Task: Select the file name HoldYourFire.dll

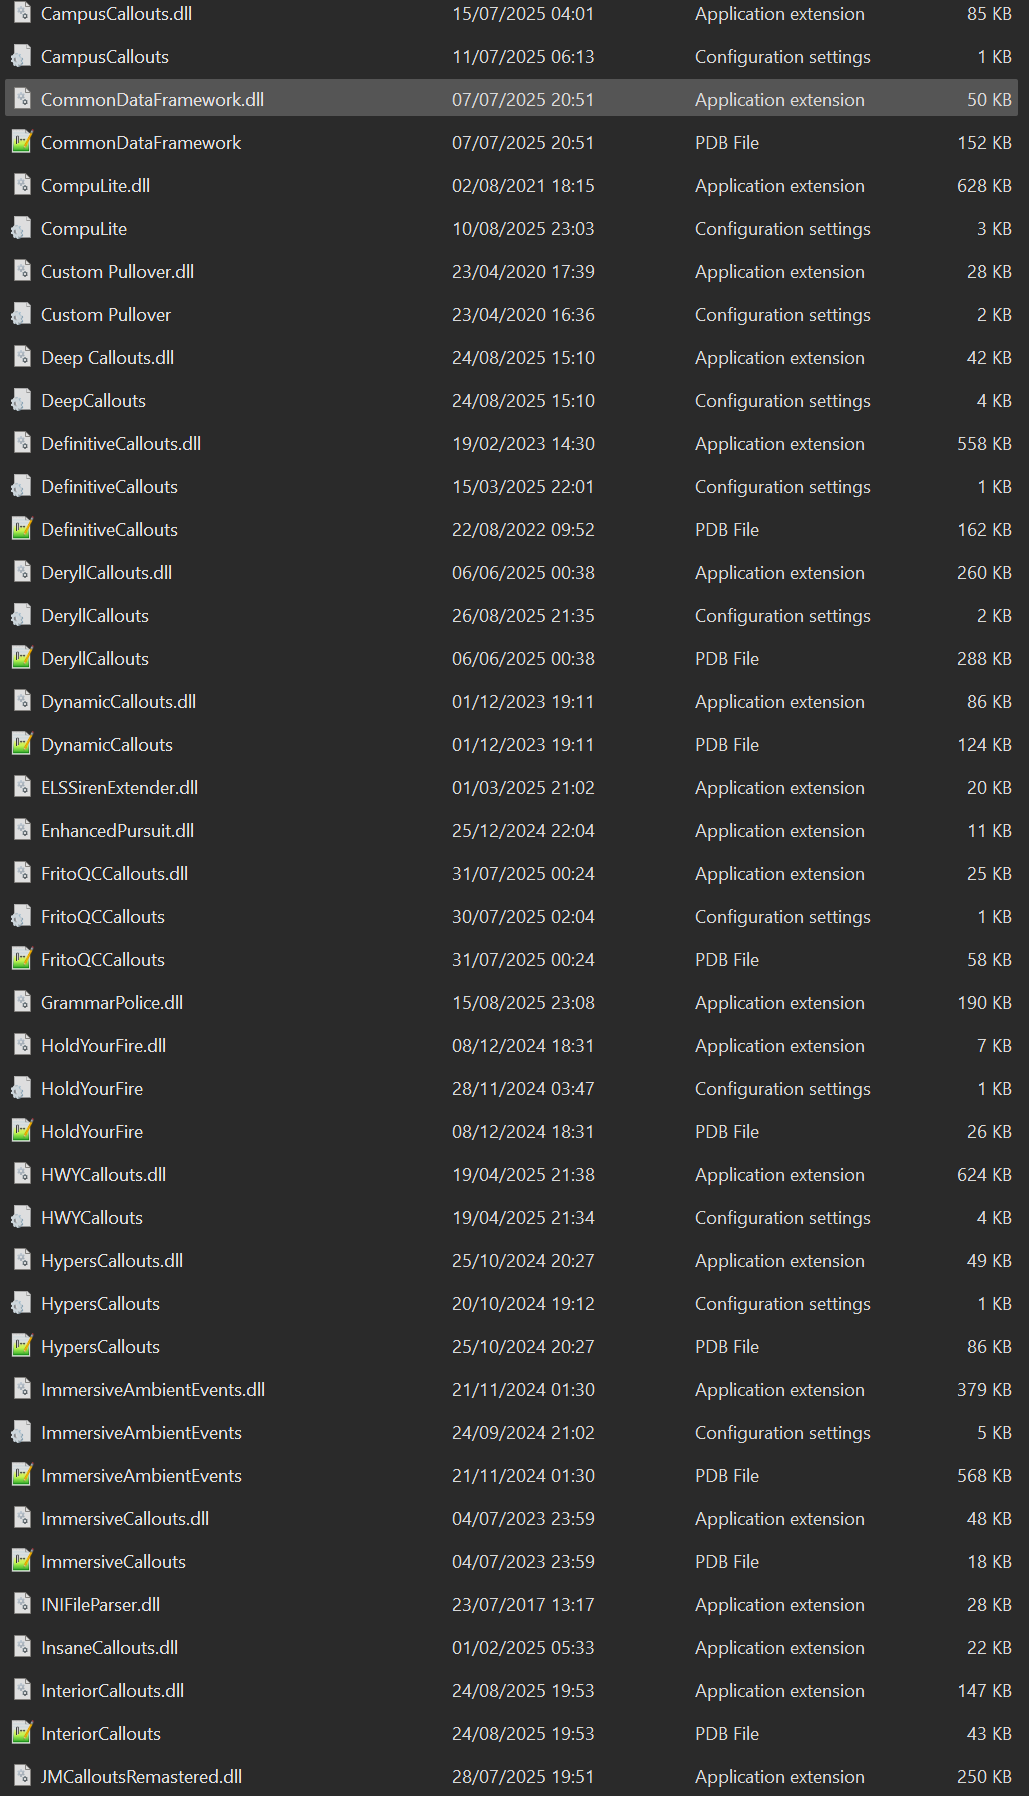Action: (103, 1046)
